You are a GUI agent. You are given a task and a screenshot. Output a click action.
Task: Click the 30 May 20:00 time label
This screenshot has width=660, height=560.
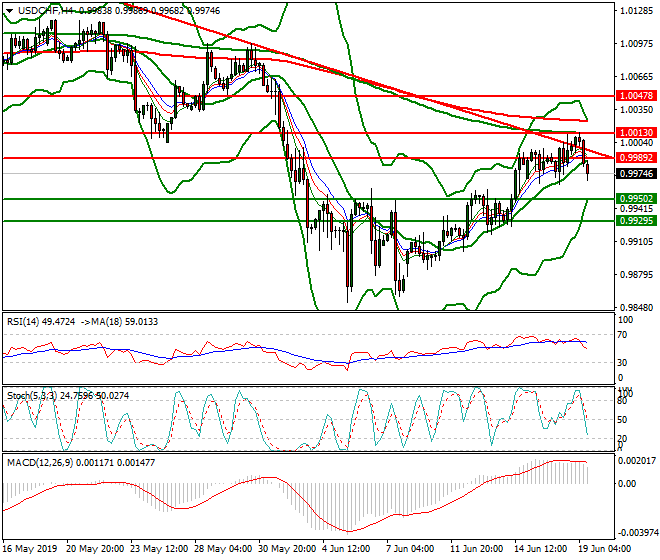point(287,549)
